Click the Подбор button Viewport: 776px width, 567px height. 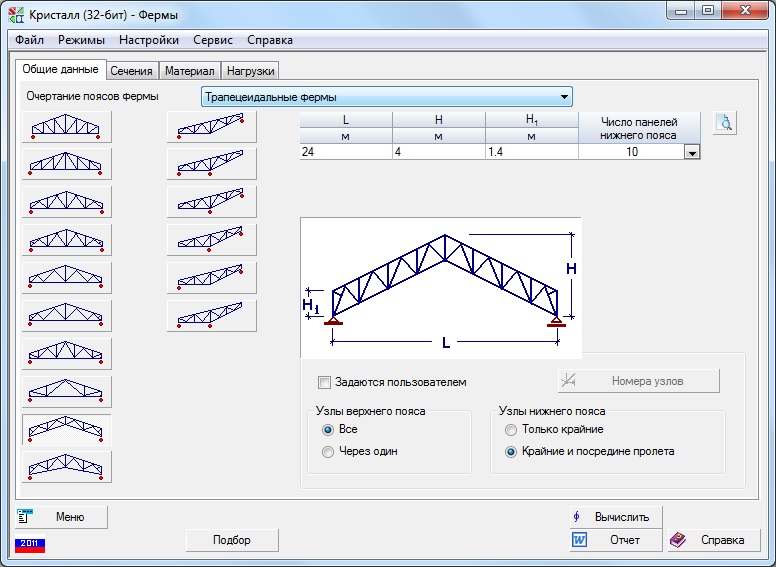(x=232, y=540)
